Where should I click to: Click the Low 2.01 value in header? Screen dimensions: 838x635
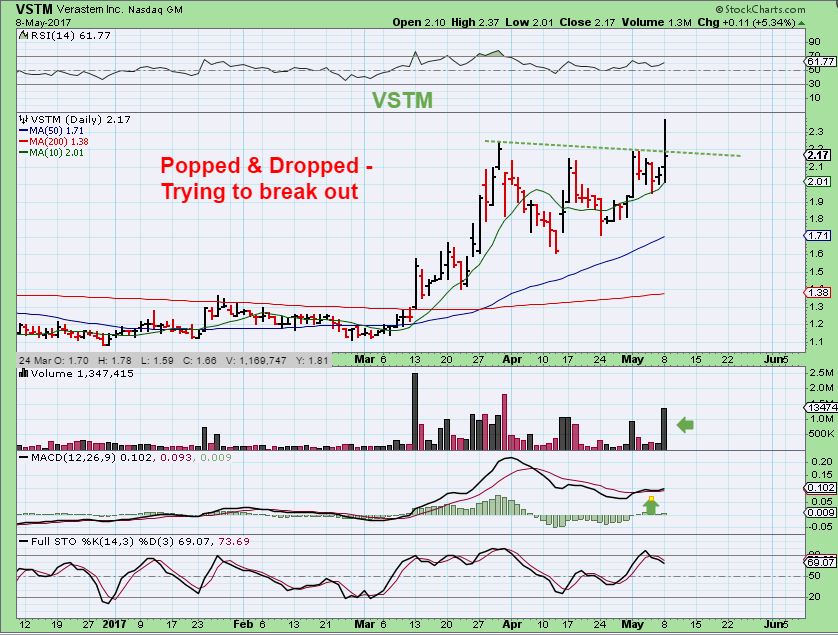click(x=530, y=22)
